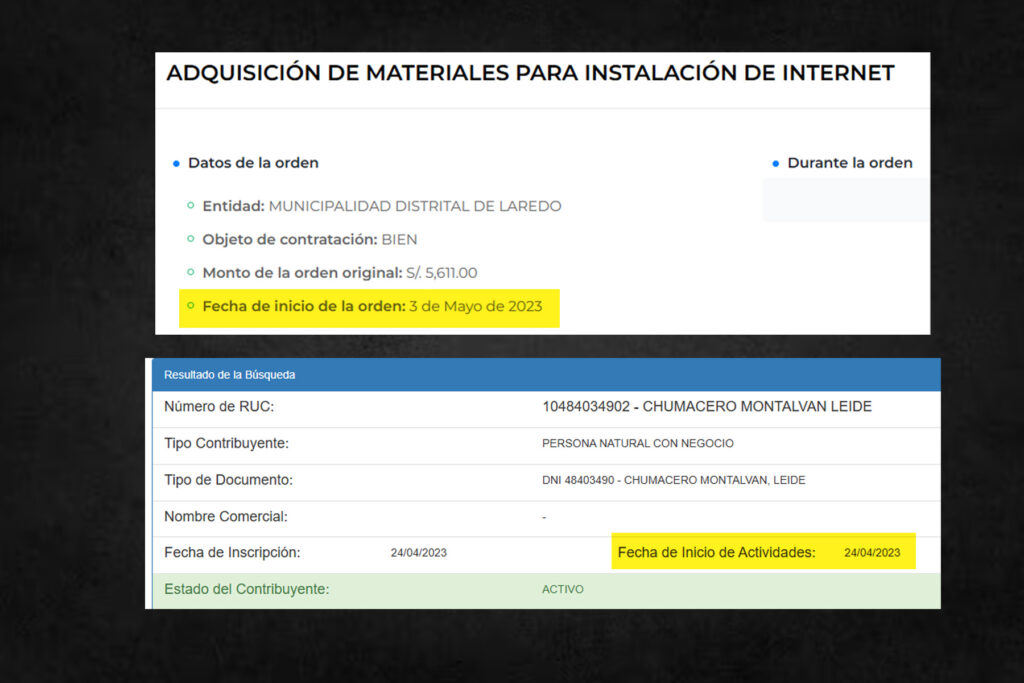The height and width of the screenshot is (683, 1024).
Task: Click the circle bullet before Objeto de contratación
Action: 191,240
